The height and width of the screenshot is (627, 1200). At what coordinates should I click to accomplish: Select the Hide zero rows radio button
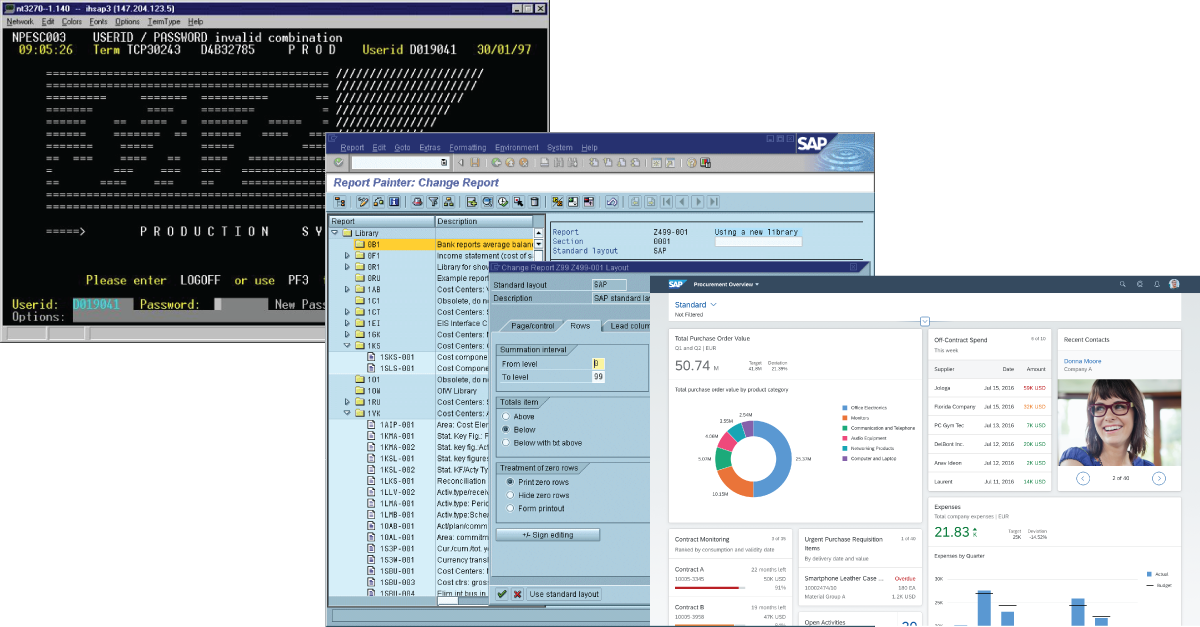510,495
